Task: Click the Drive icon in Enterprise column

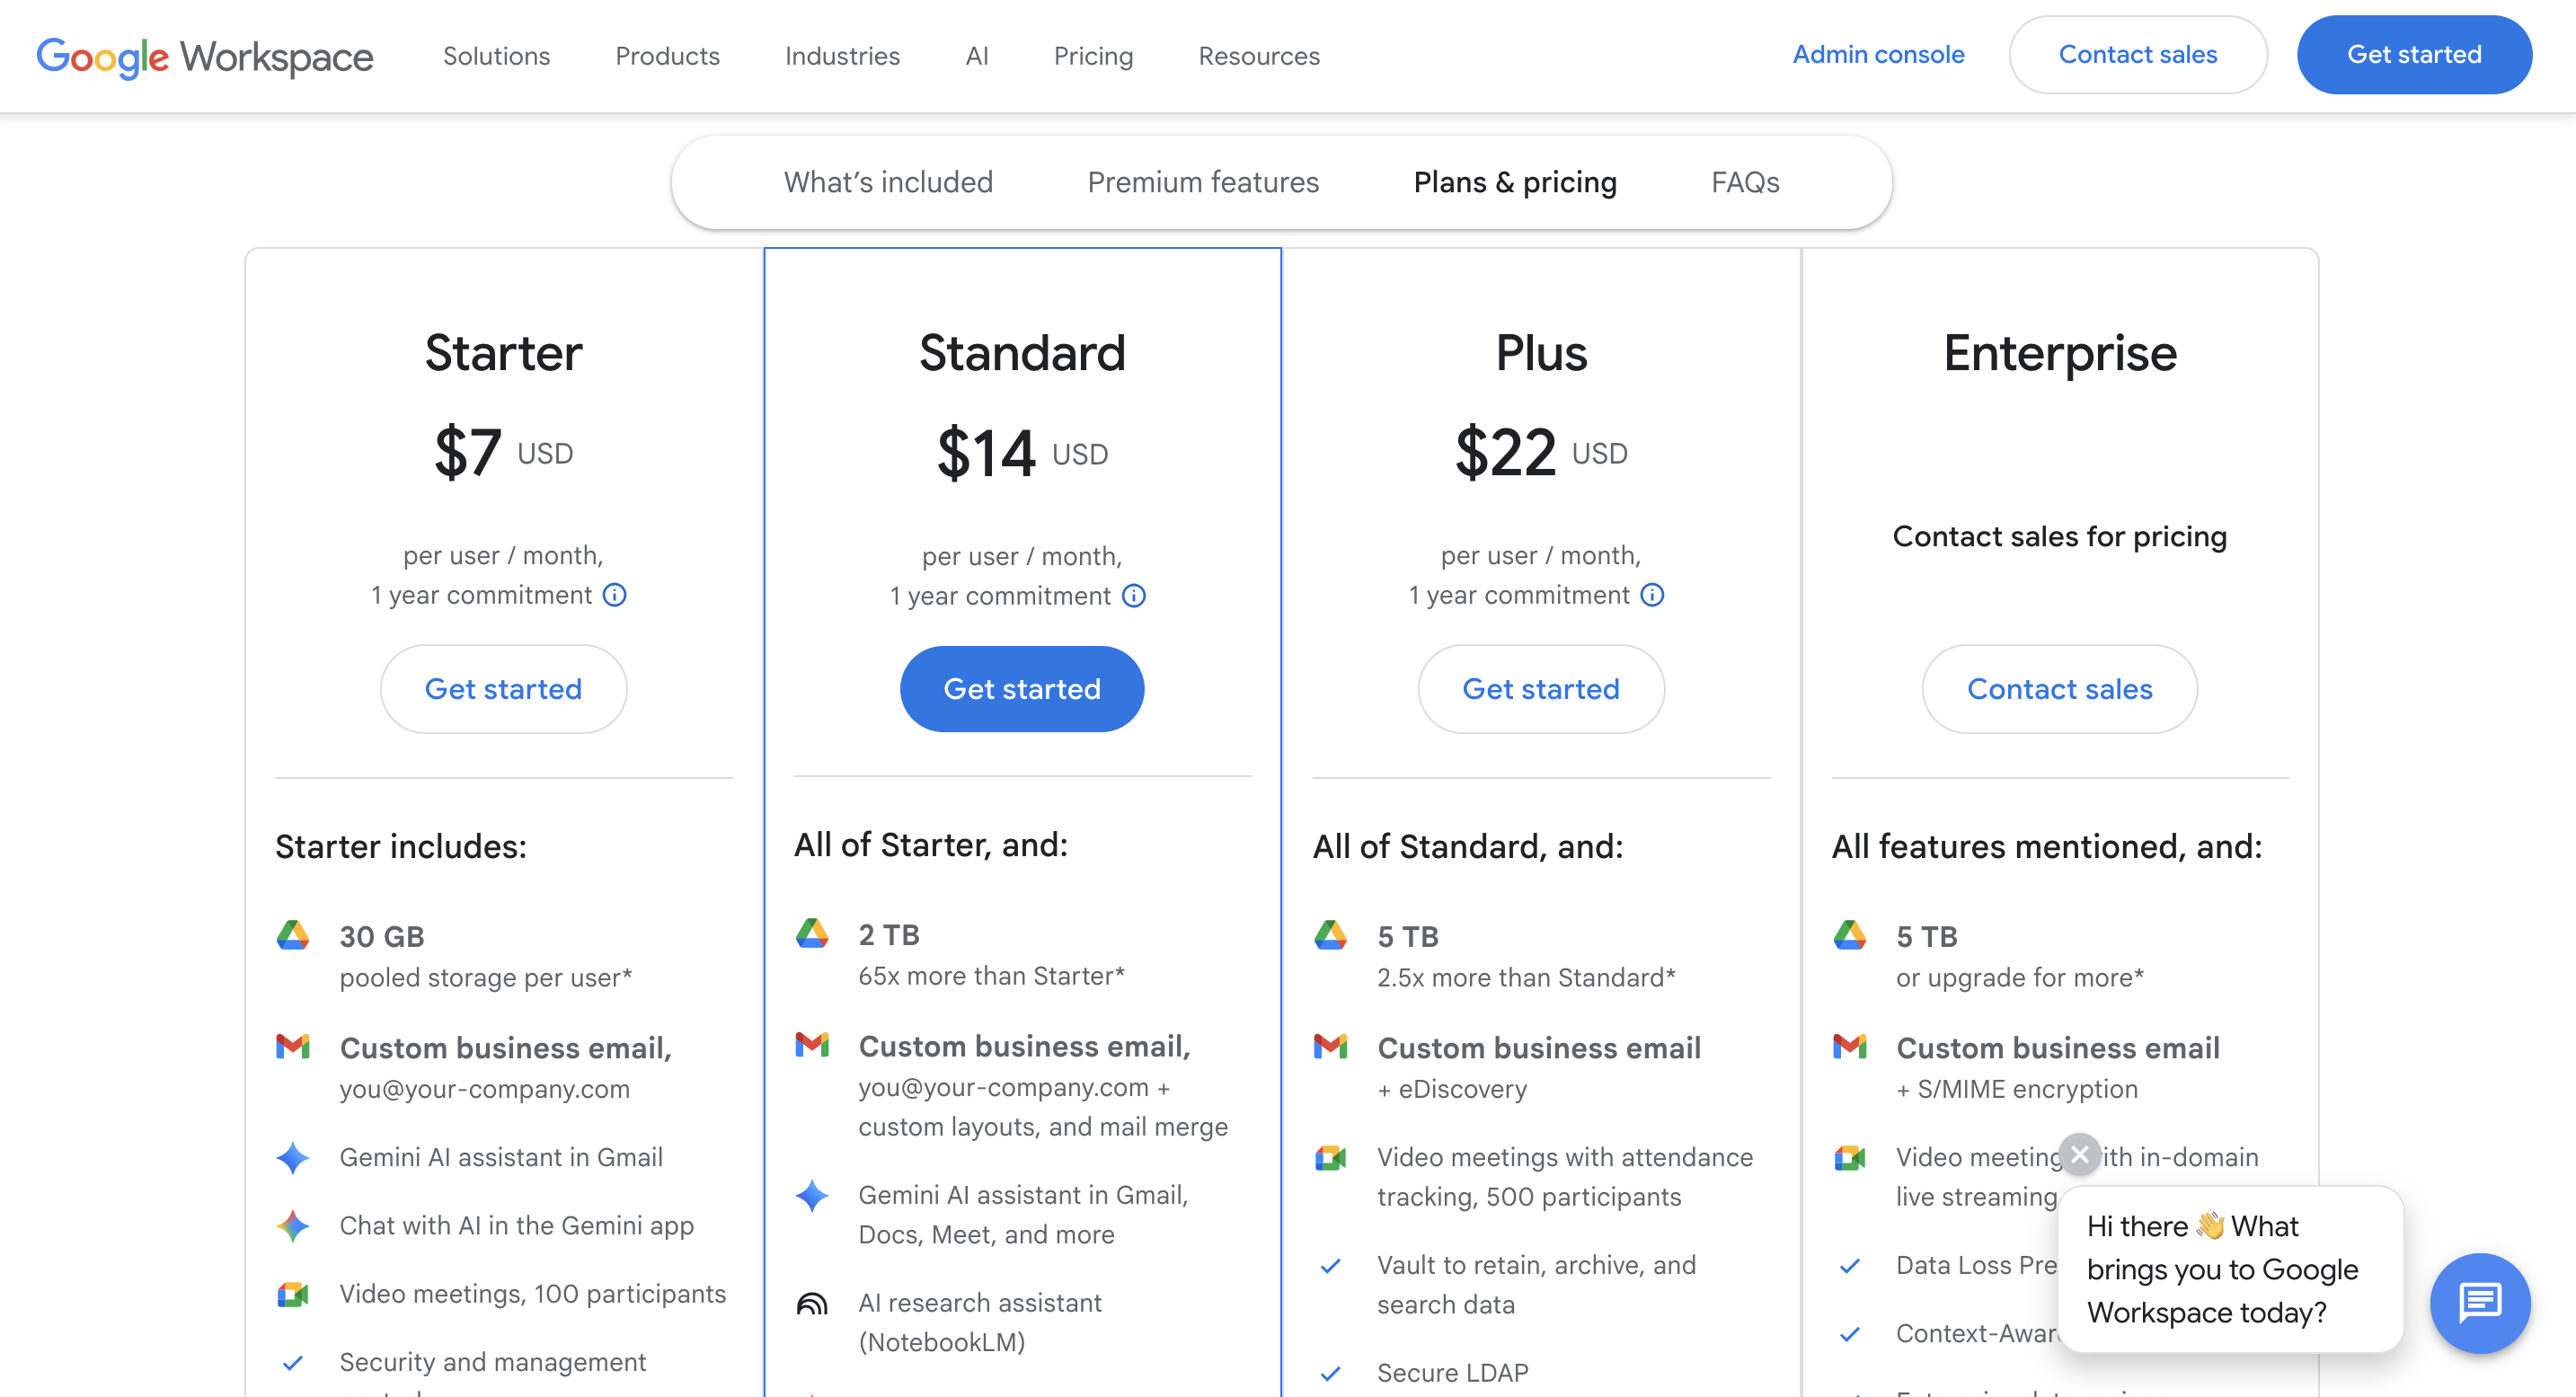Action: [1850, 936]
